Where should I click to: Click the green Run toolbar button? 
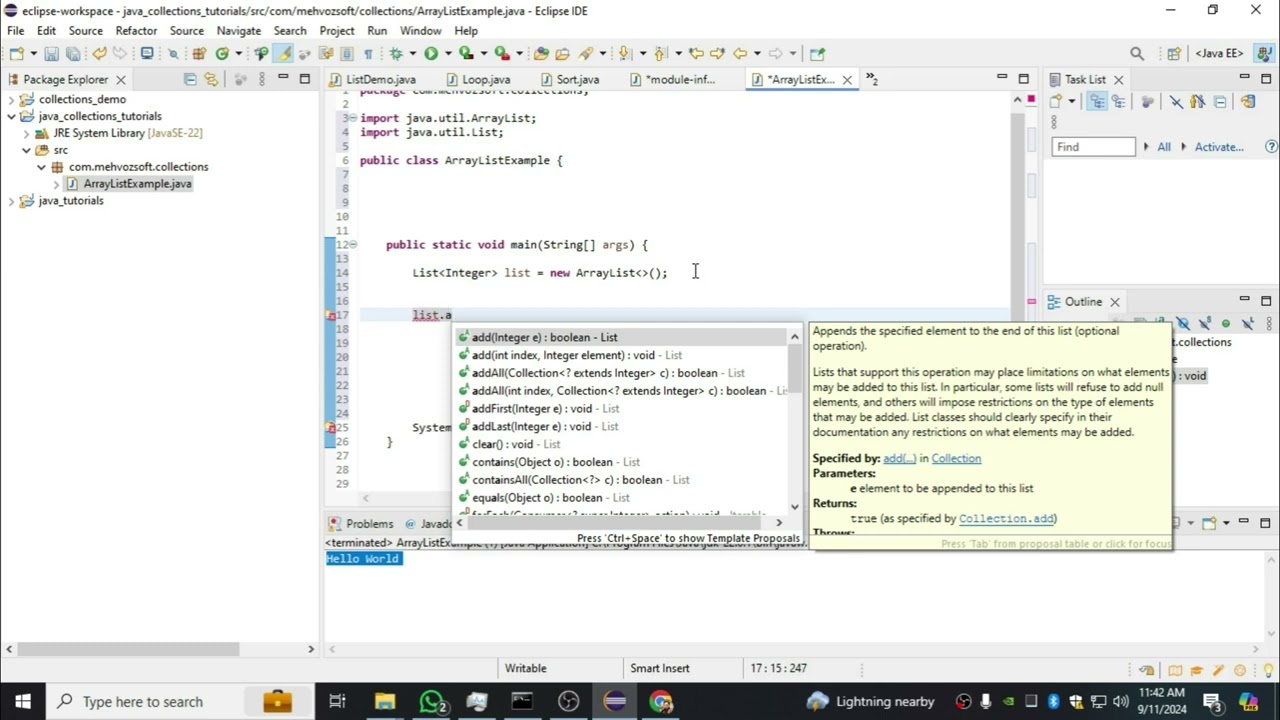[x=431, y=53]
